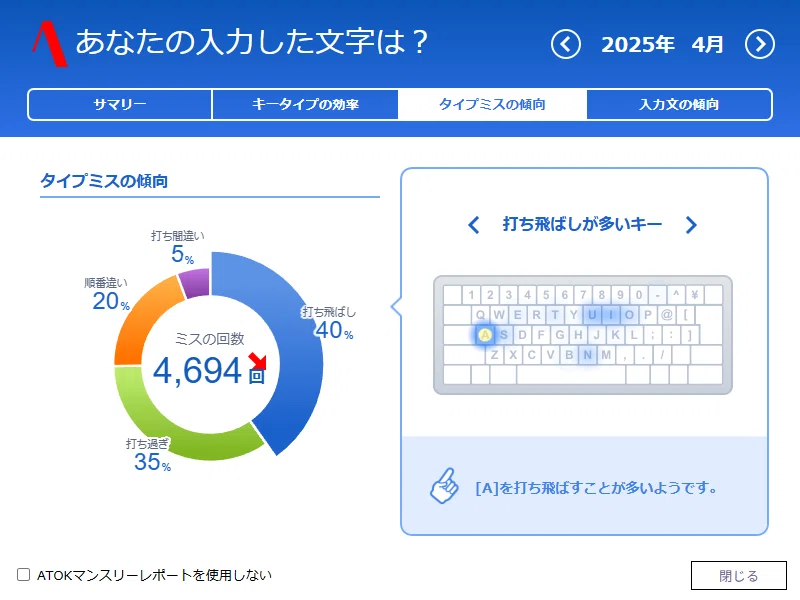Click the N key on keyboard diagram
This screenshot has height=600, width=800.
click(588, 355)
